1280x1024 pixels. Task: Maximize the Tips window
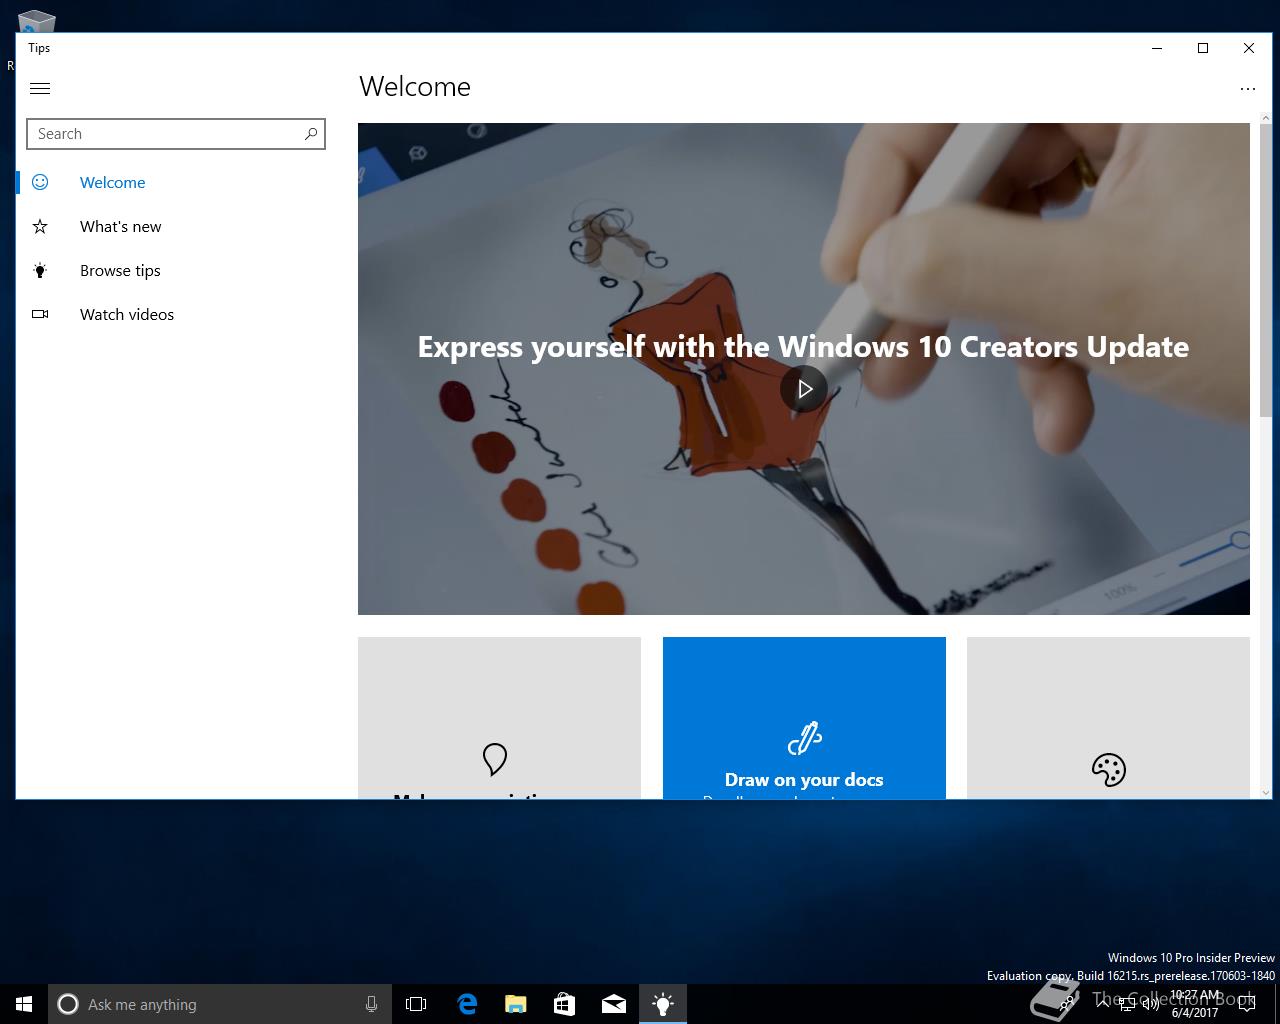pos(1203,48)
